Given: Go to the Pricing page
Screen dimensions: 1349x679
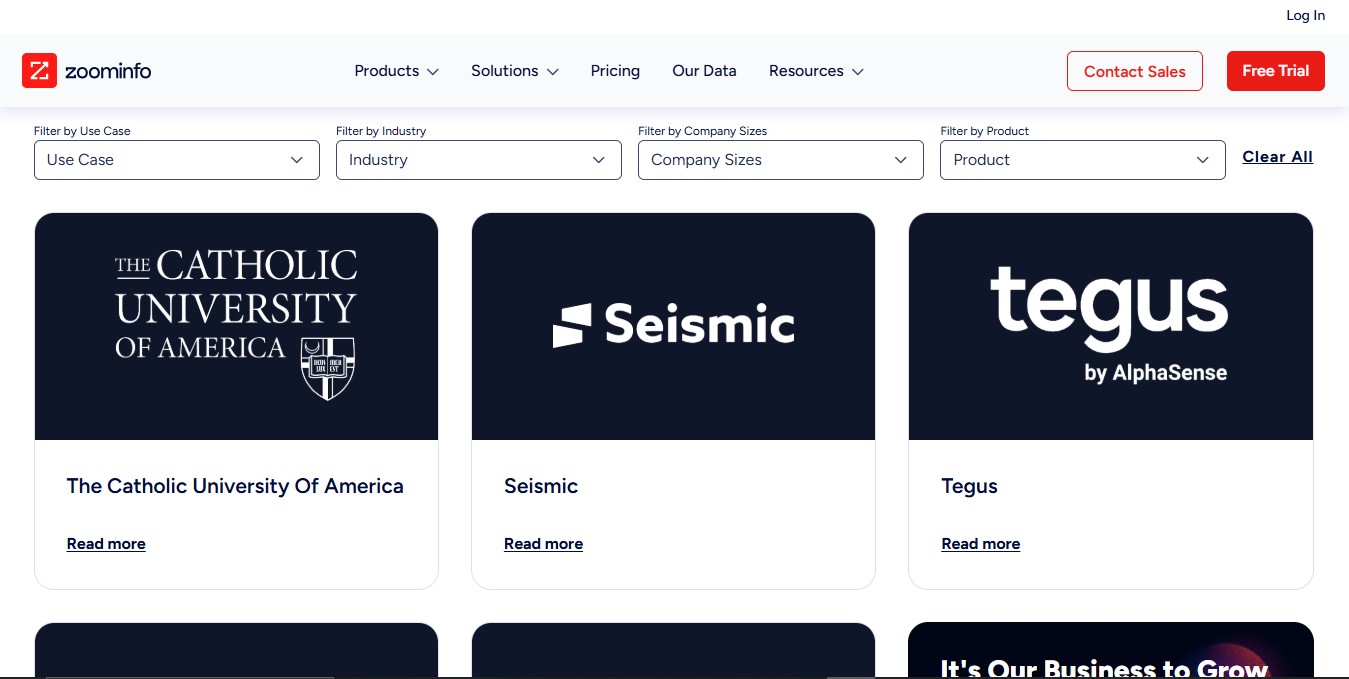Looking at the screenshot, I should coord(615,71).
